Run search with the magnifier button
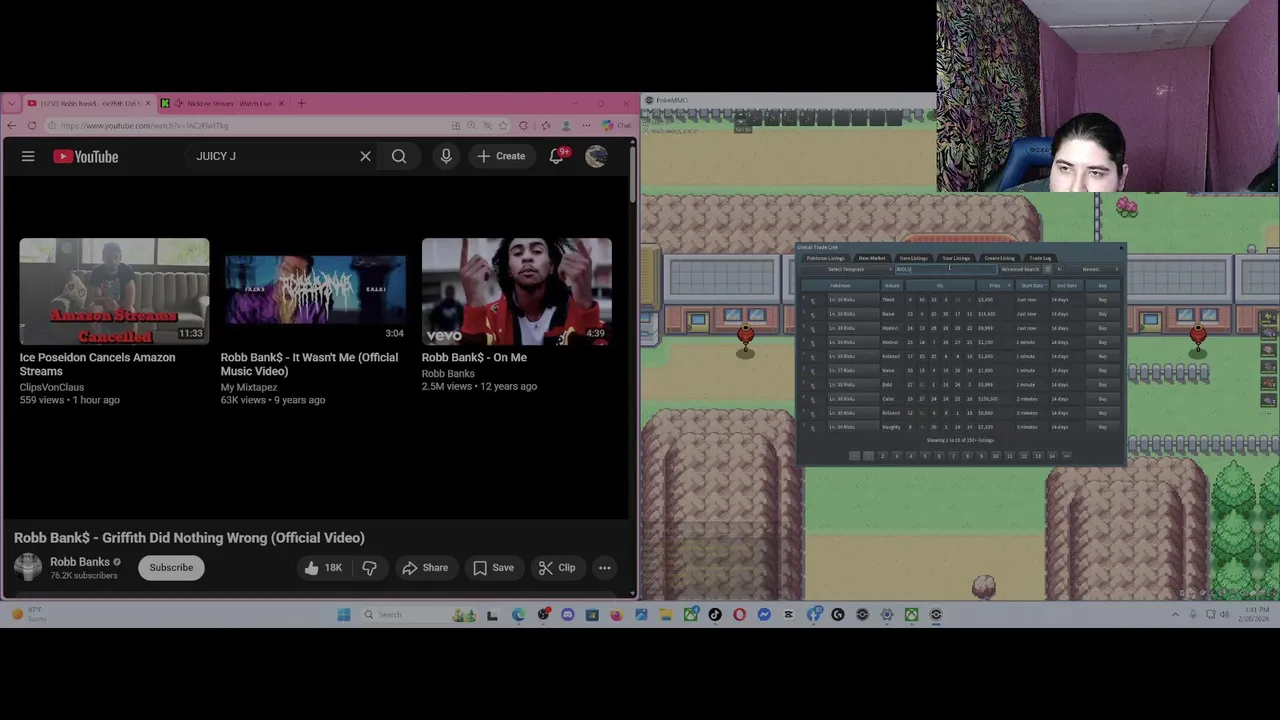 pyautogui.click(x=399, y=156)
